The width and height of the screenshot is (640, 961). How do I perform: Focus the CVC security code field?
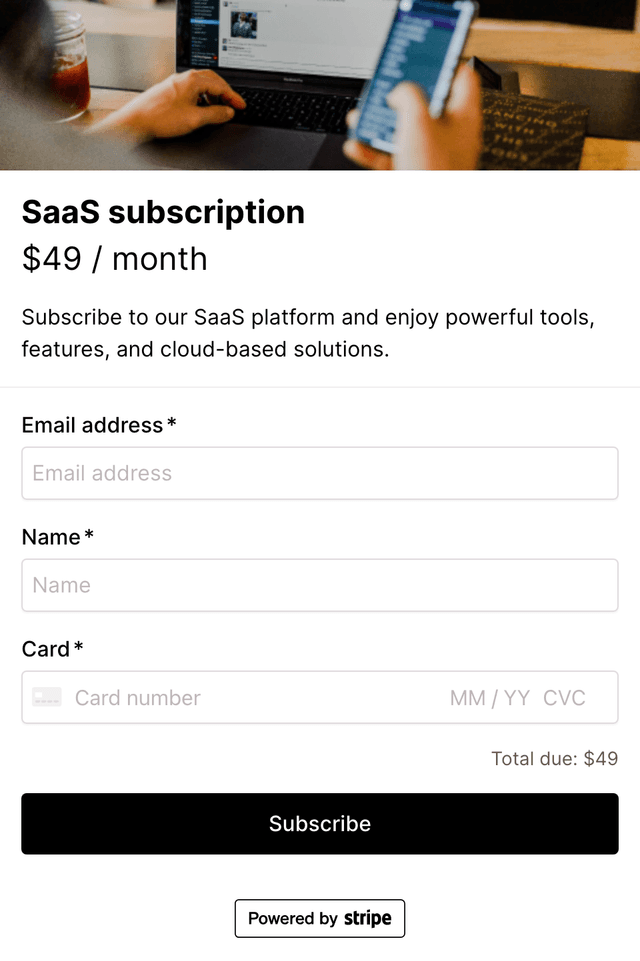pos(564,698)
